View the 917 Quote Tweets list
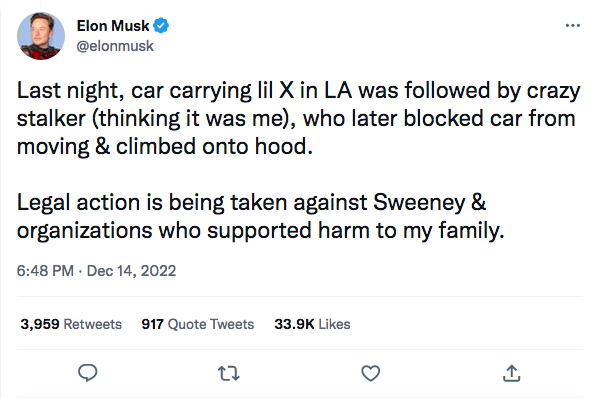The width and height of the screenshot is (598, 398). point(198,324)
